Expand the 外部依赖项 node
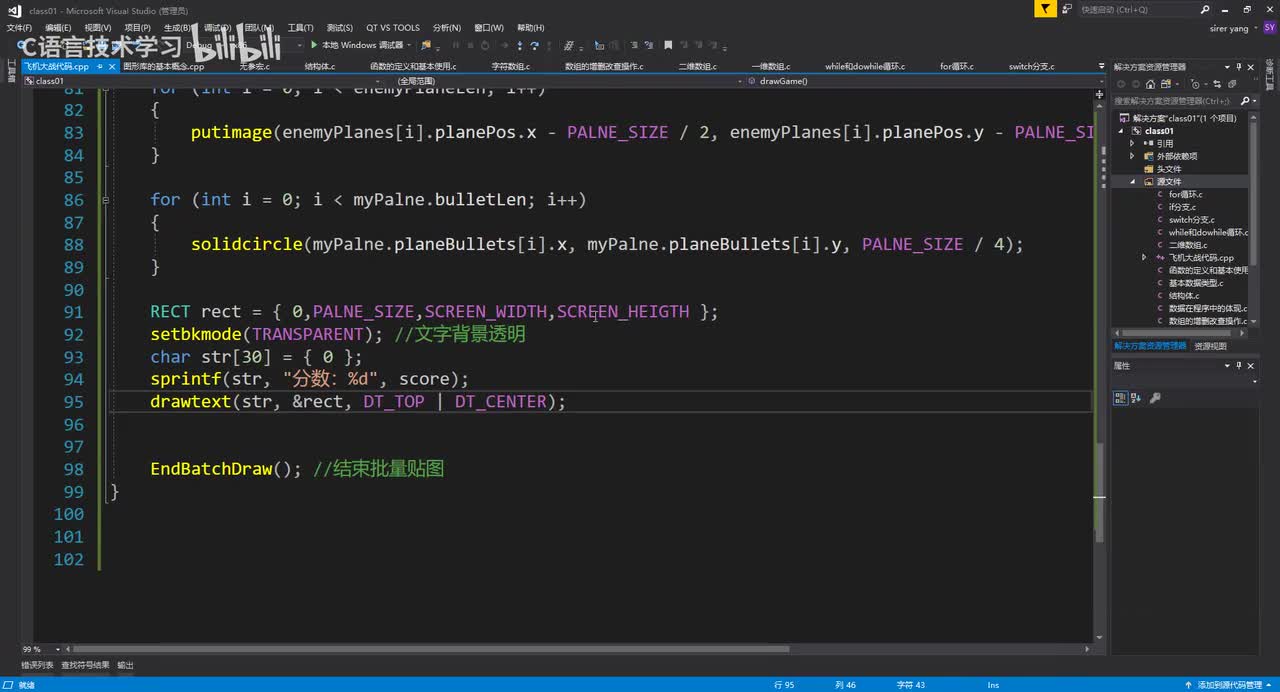 click(x=1133, y=156)
